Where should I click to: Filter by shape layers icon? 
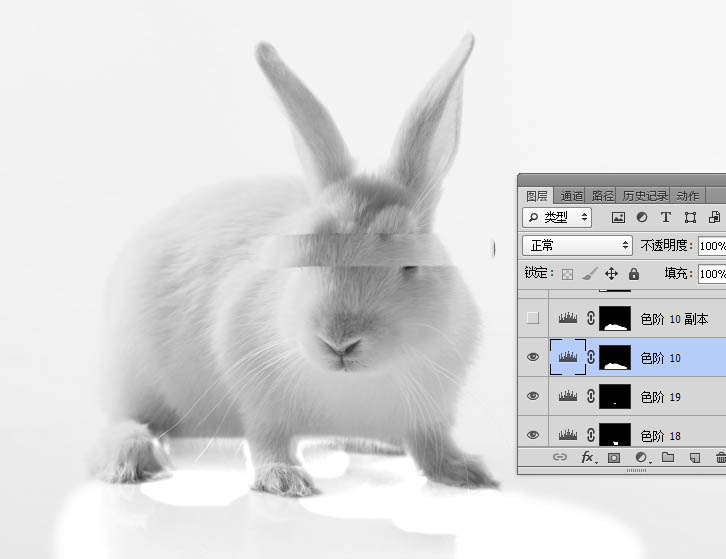[x=690, y=217]
